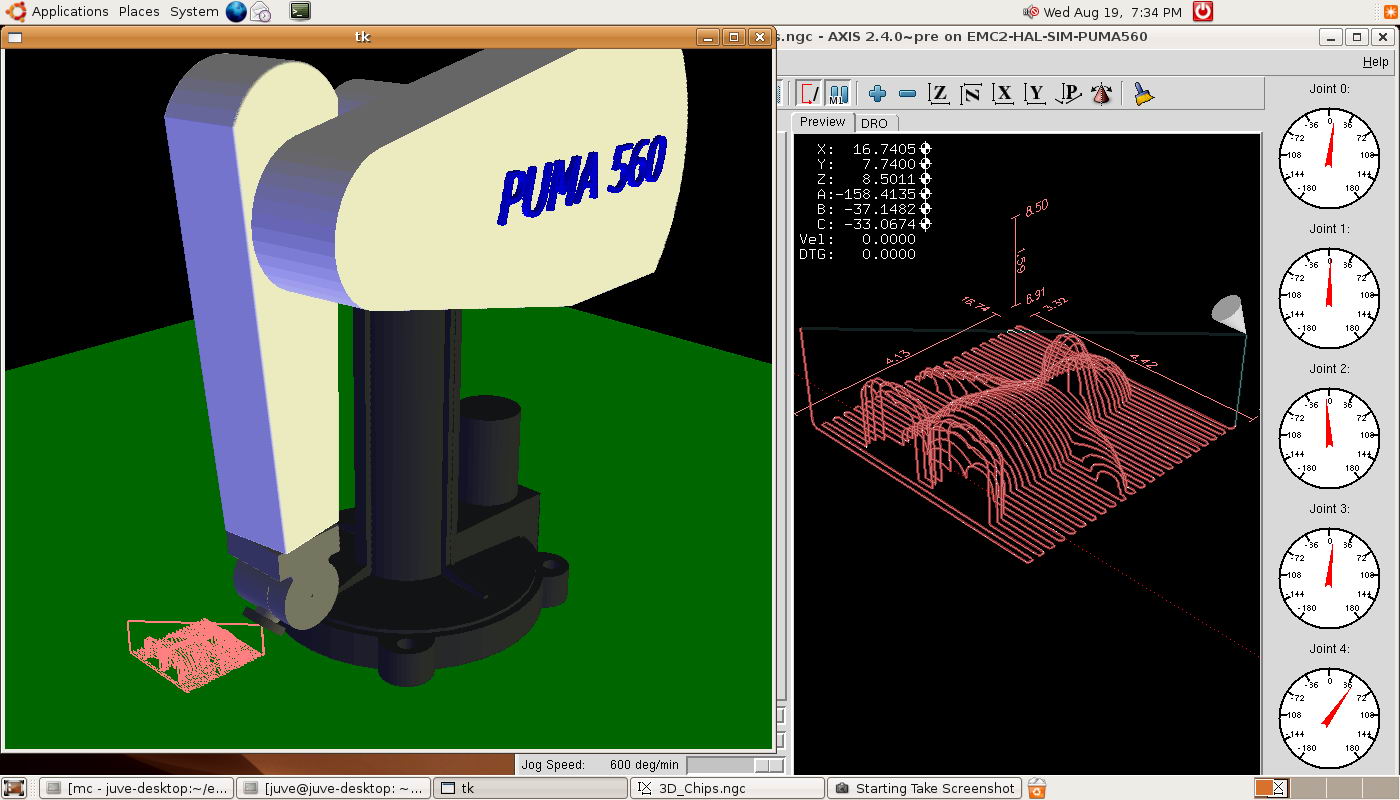Open the Places menu
Image resolution: width=1400 pixels, height=800 pixels.
(139, 12)
